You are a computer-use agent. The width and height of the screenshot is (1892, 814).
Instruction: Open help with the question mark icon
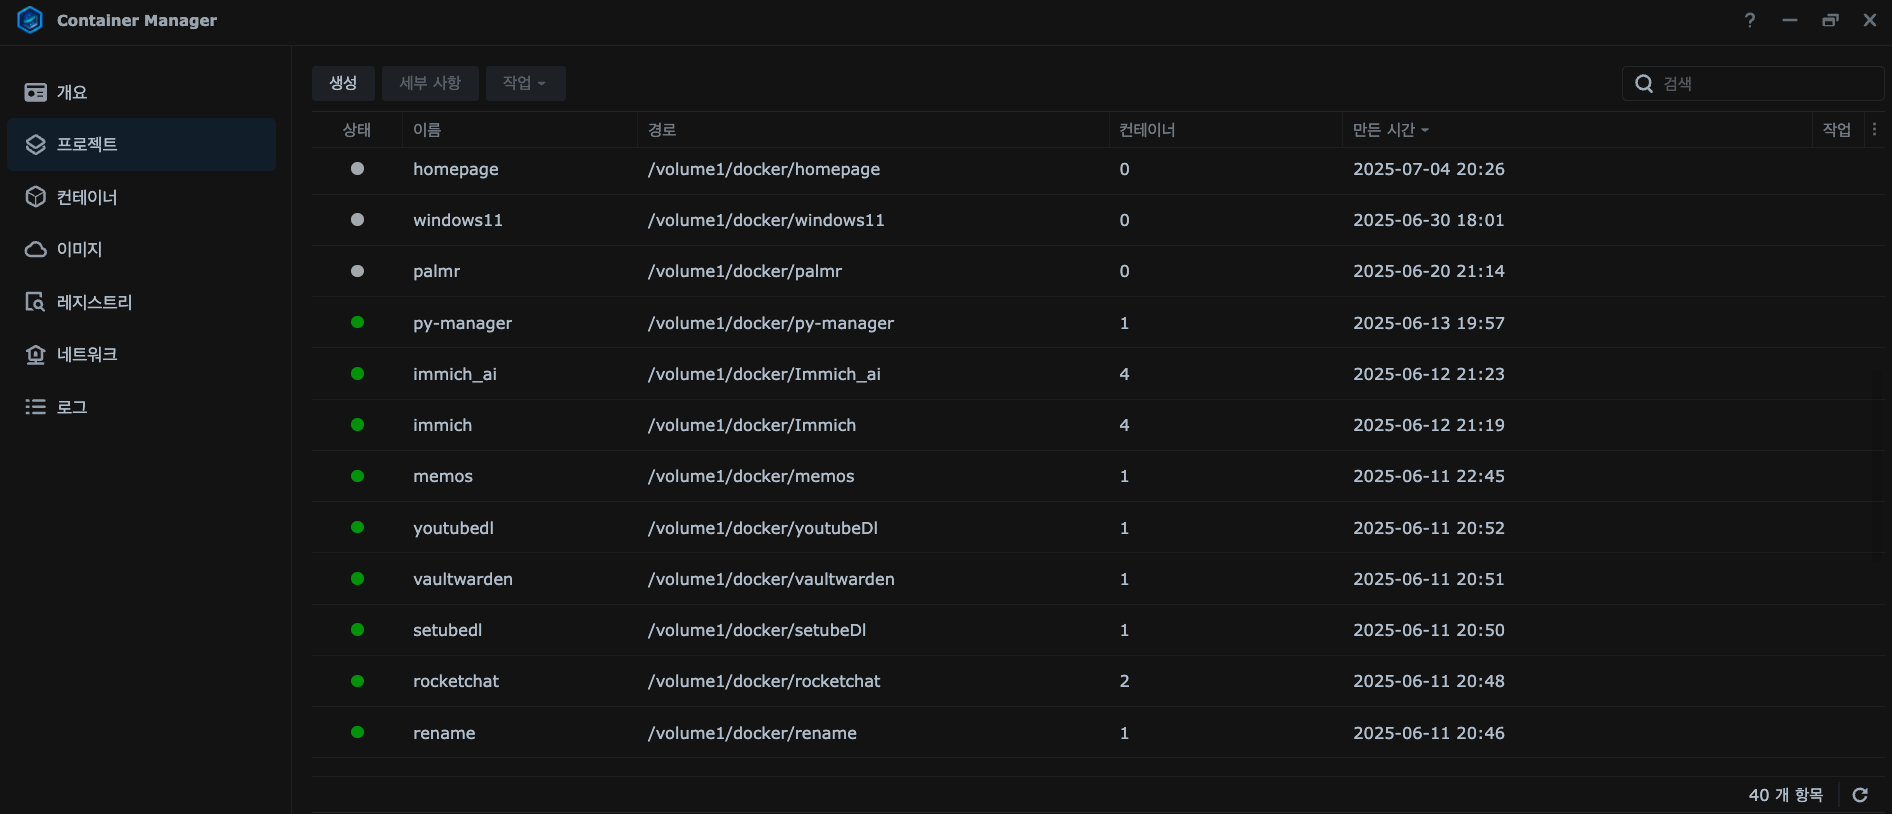pyautogui.click(x=1750, y=20)
